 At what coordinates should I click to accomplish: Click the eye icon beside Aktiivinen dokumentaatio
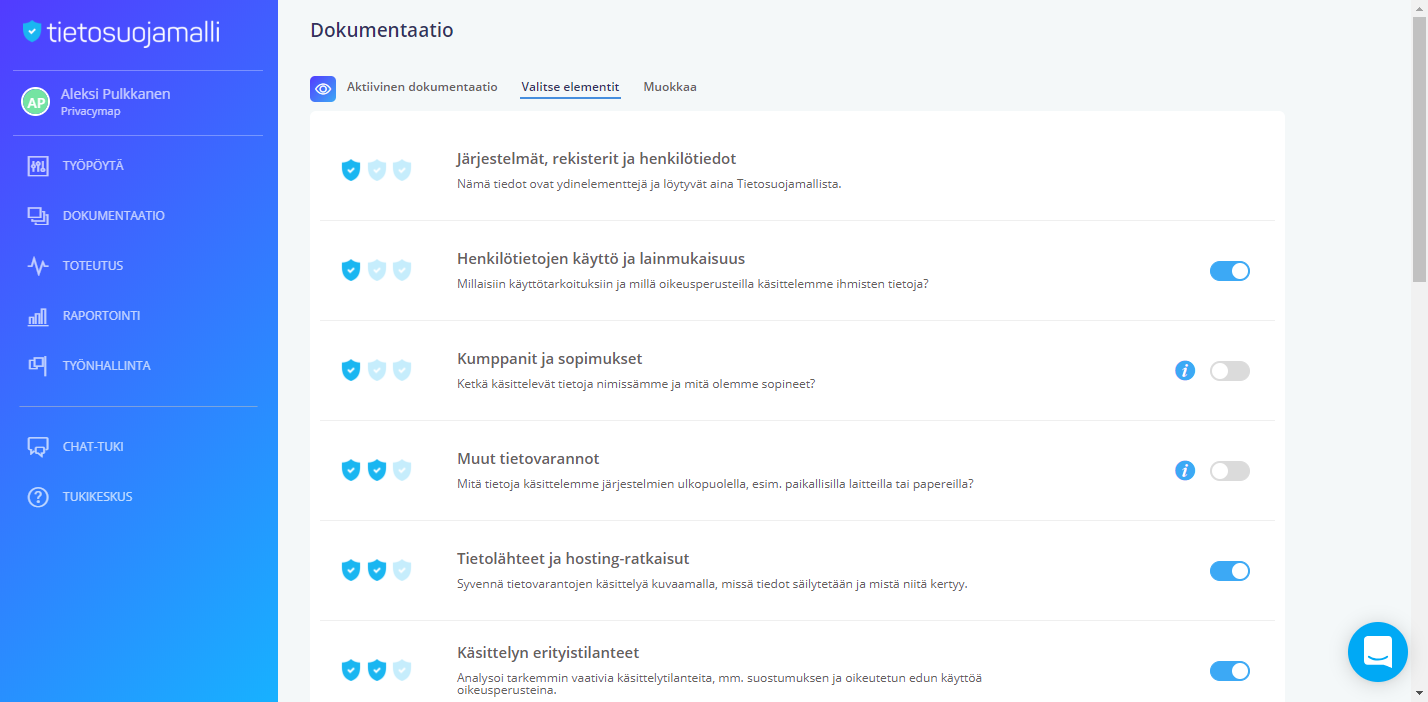(x=323, y=88)
